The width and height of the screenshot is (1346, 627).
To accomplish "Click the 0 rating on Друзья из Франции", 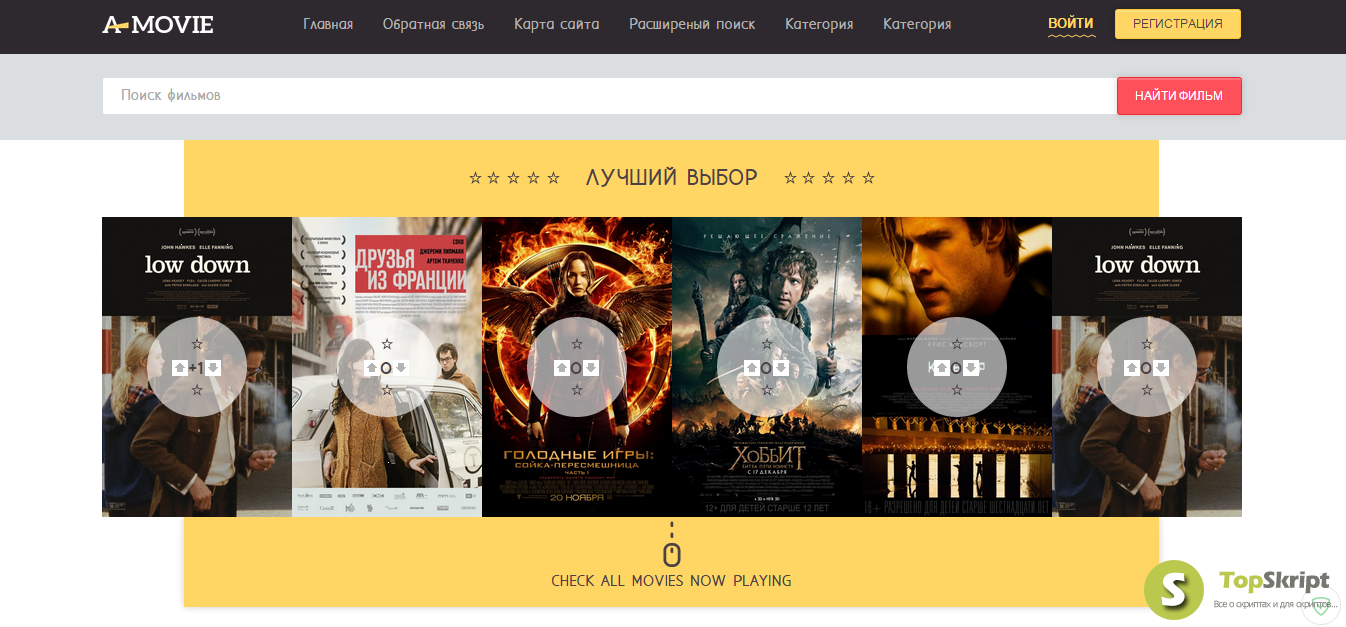I will pyautogui.click(x=386, y=368).
